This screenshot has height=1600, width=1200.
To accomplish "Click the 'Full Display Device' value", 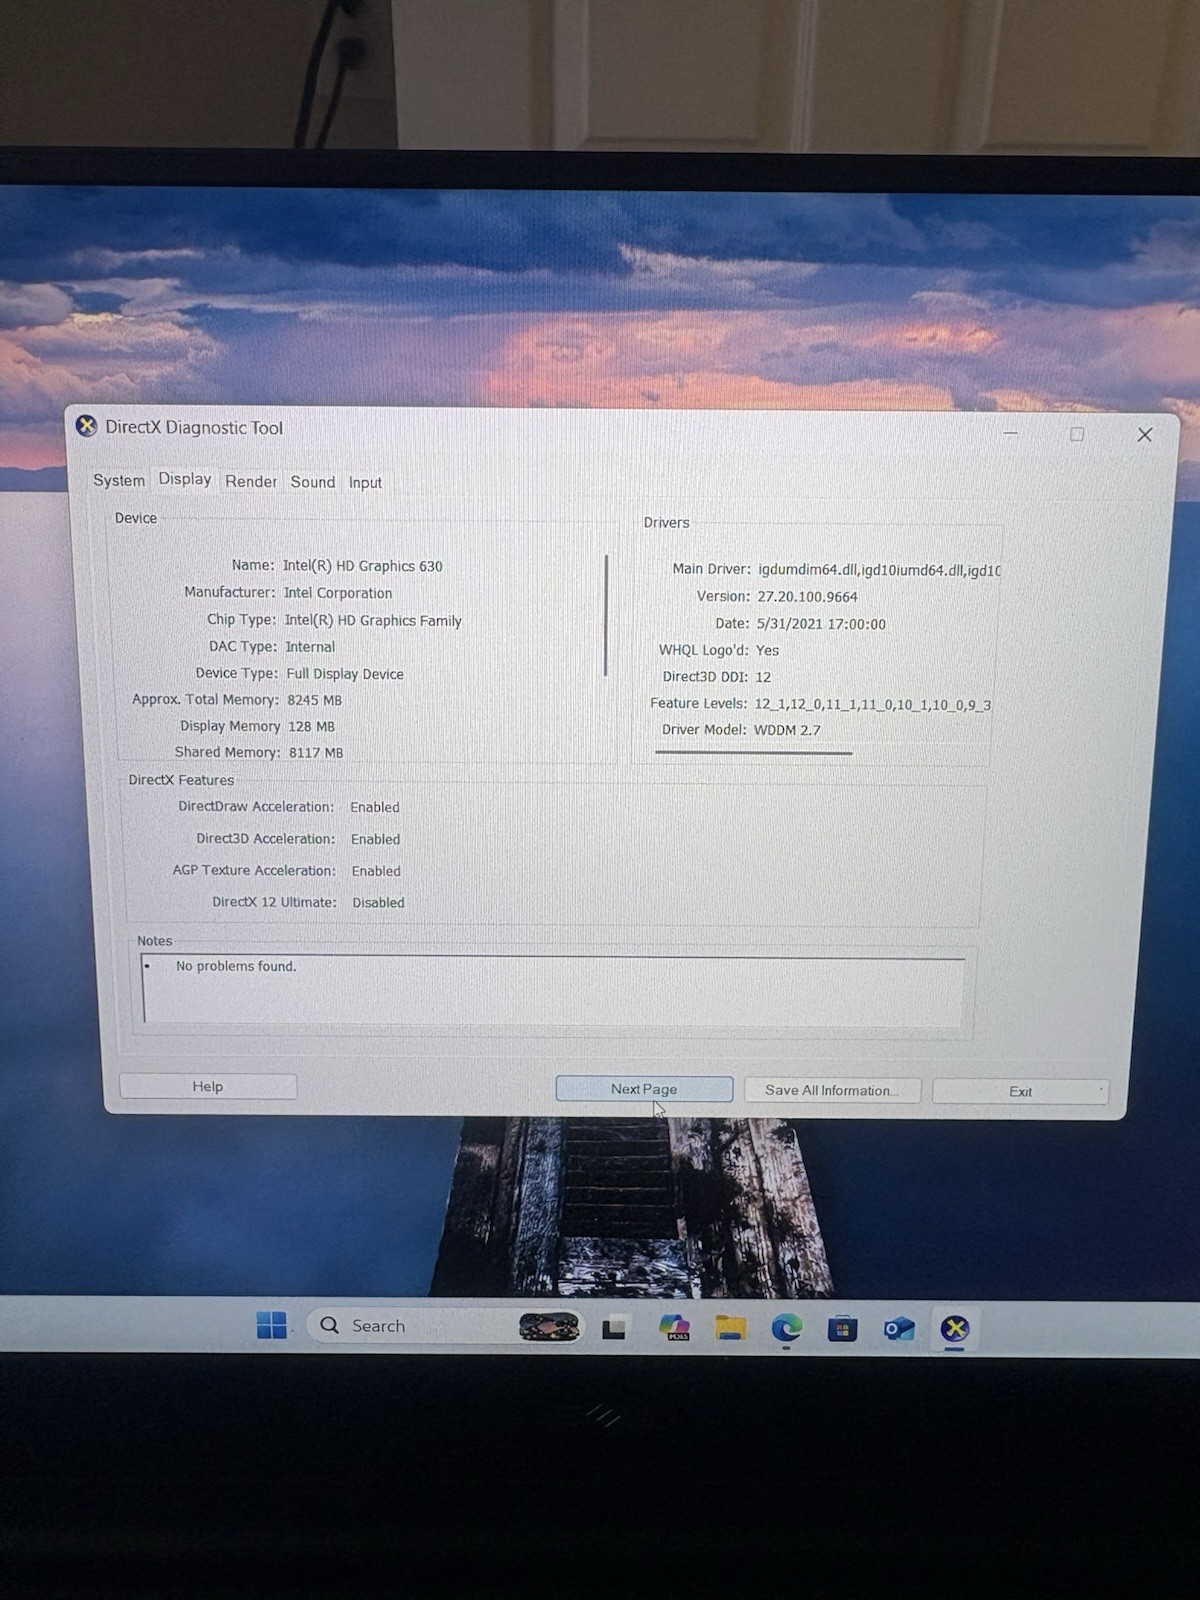I will click(345, 674).
